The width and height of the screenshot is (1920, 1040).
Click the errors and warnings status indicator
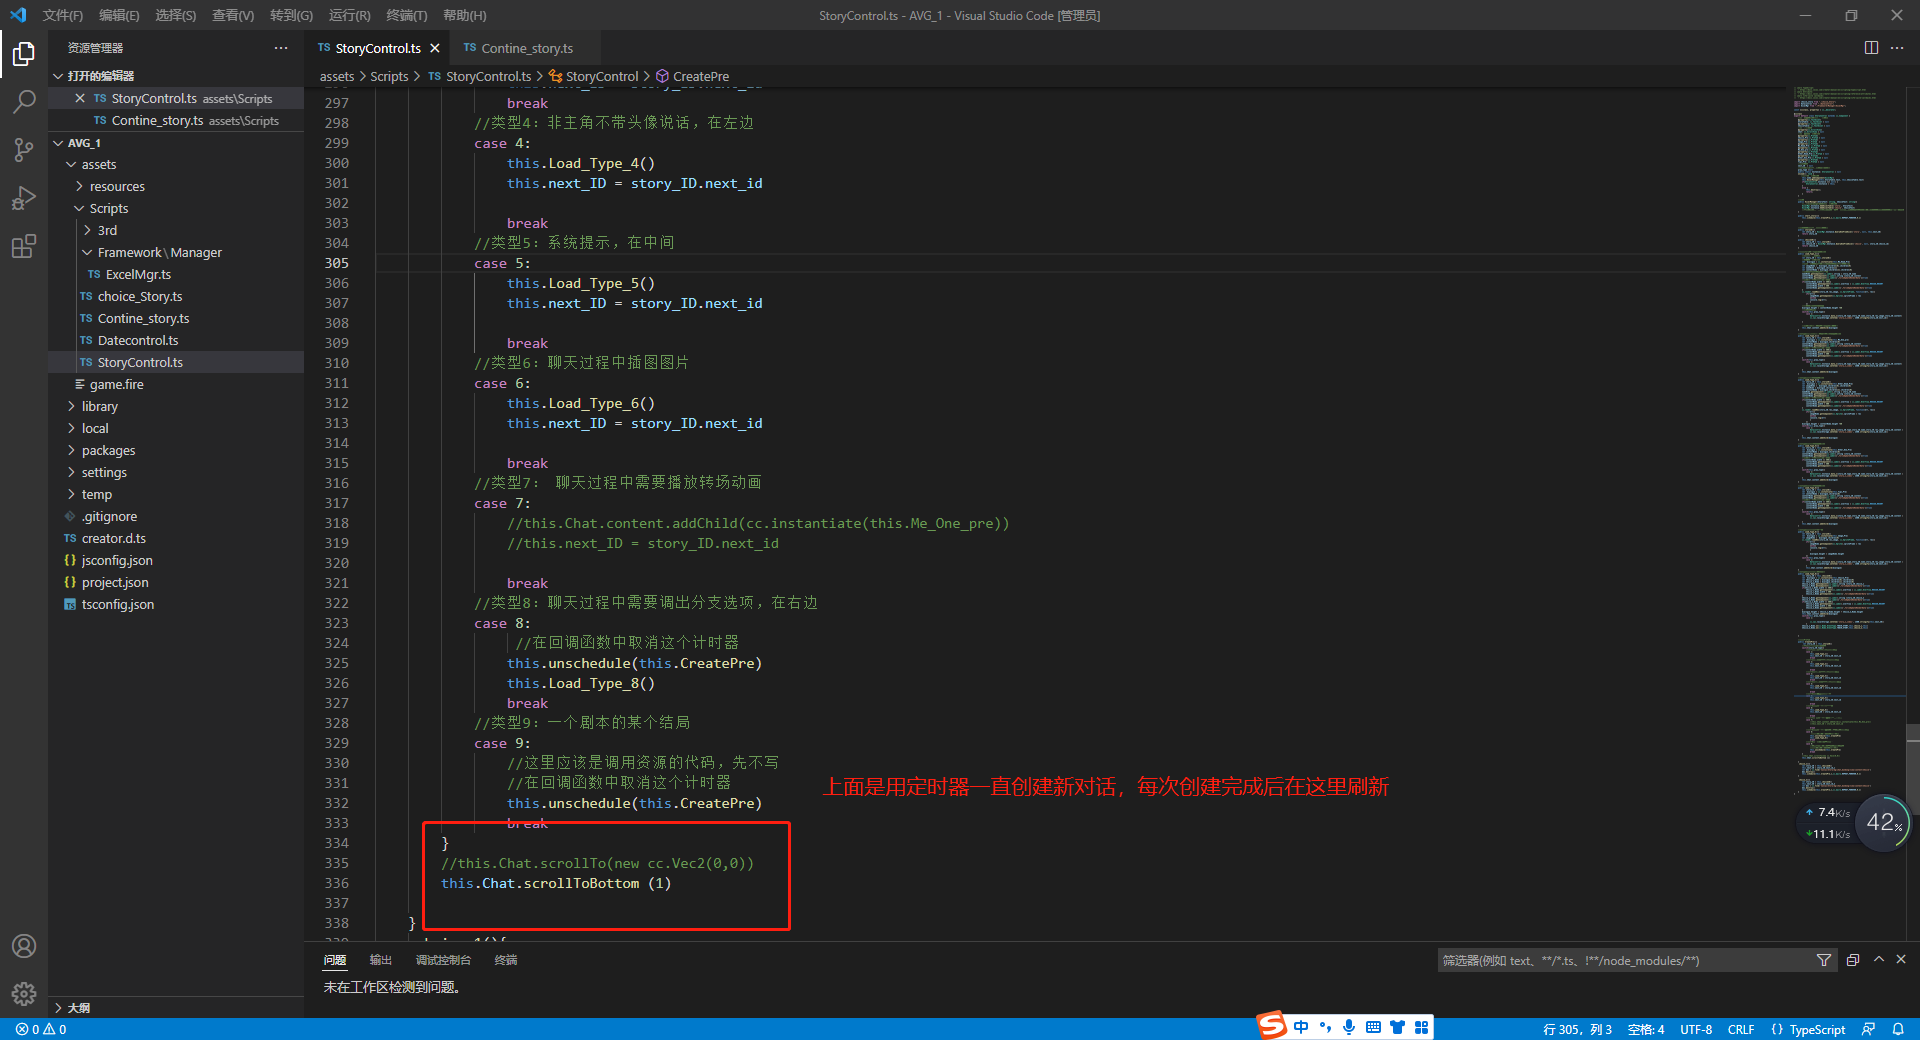(x=41, y=1029)
